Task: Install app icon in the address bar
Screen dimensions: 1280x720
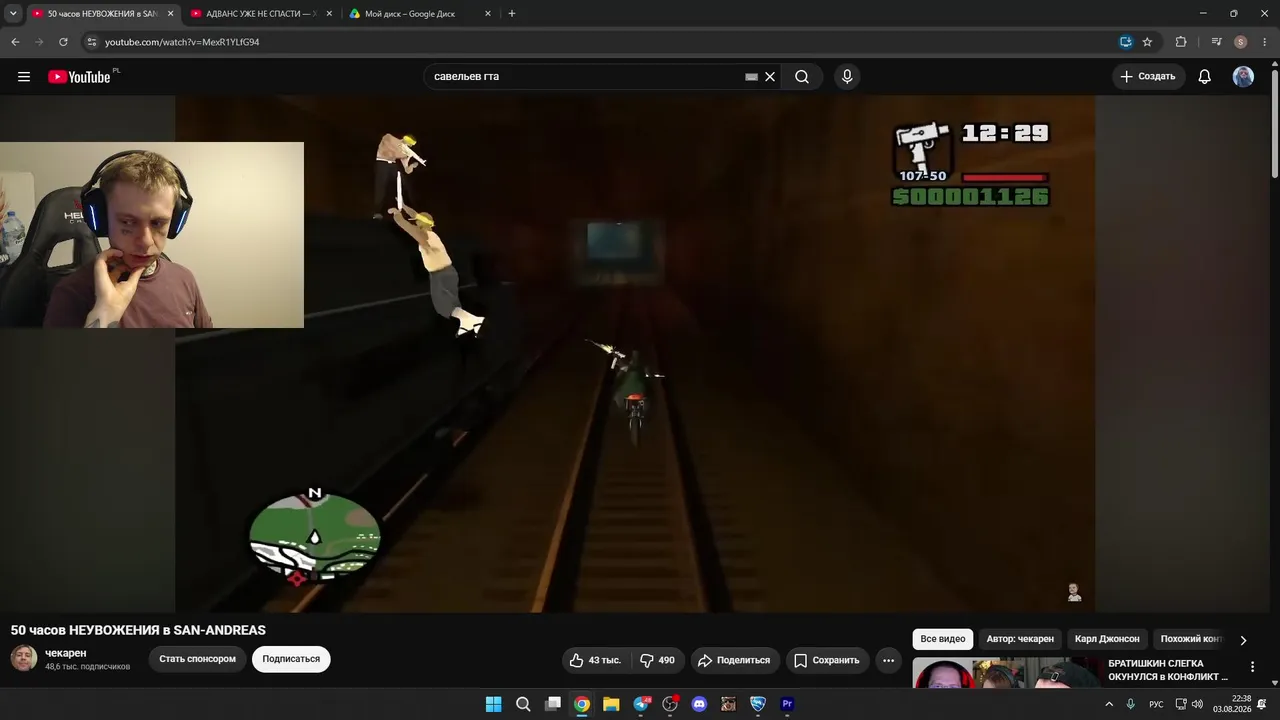Action: click(1126, 42)
